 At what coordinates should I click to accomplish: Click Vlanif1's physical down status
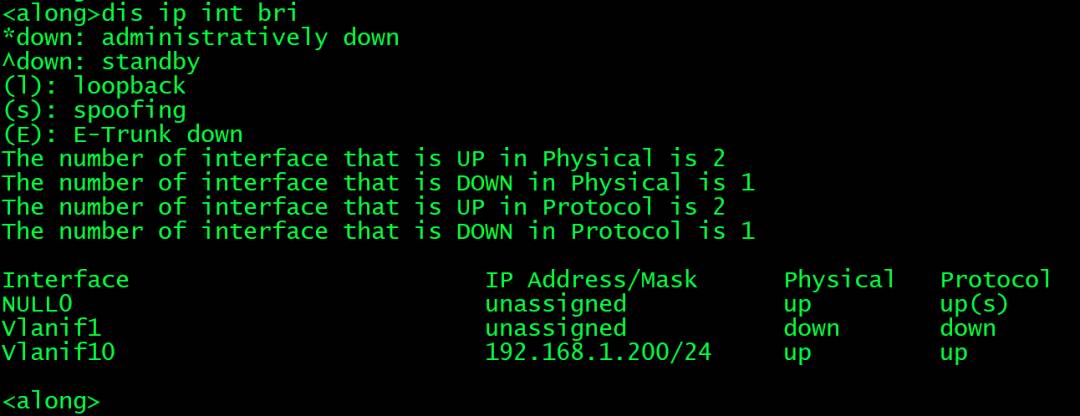[811, 328]
